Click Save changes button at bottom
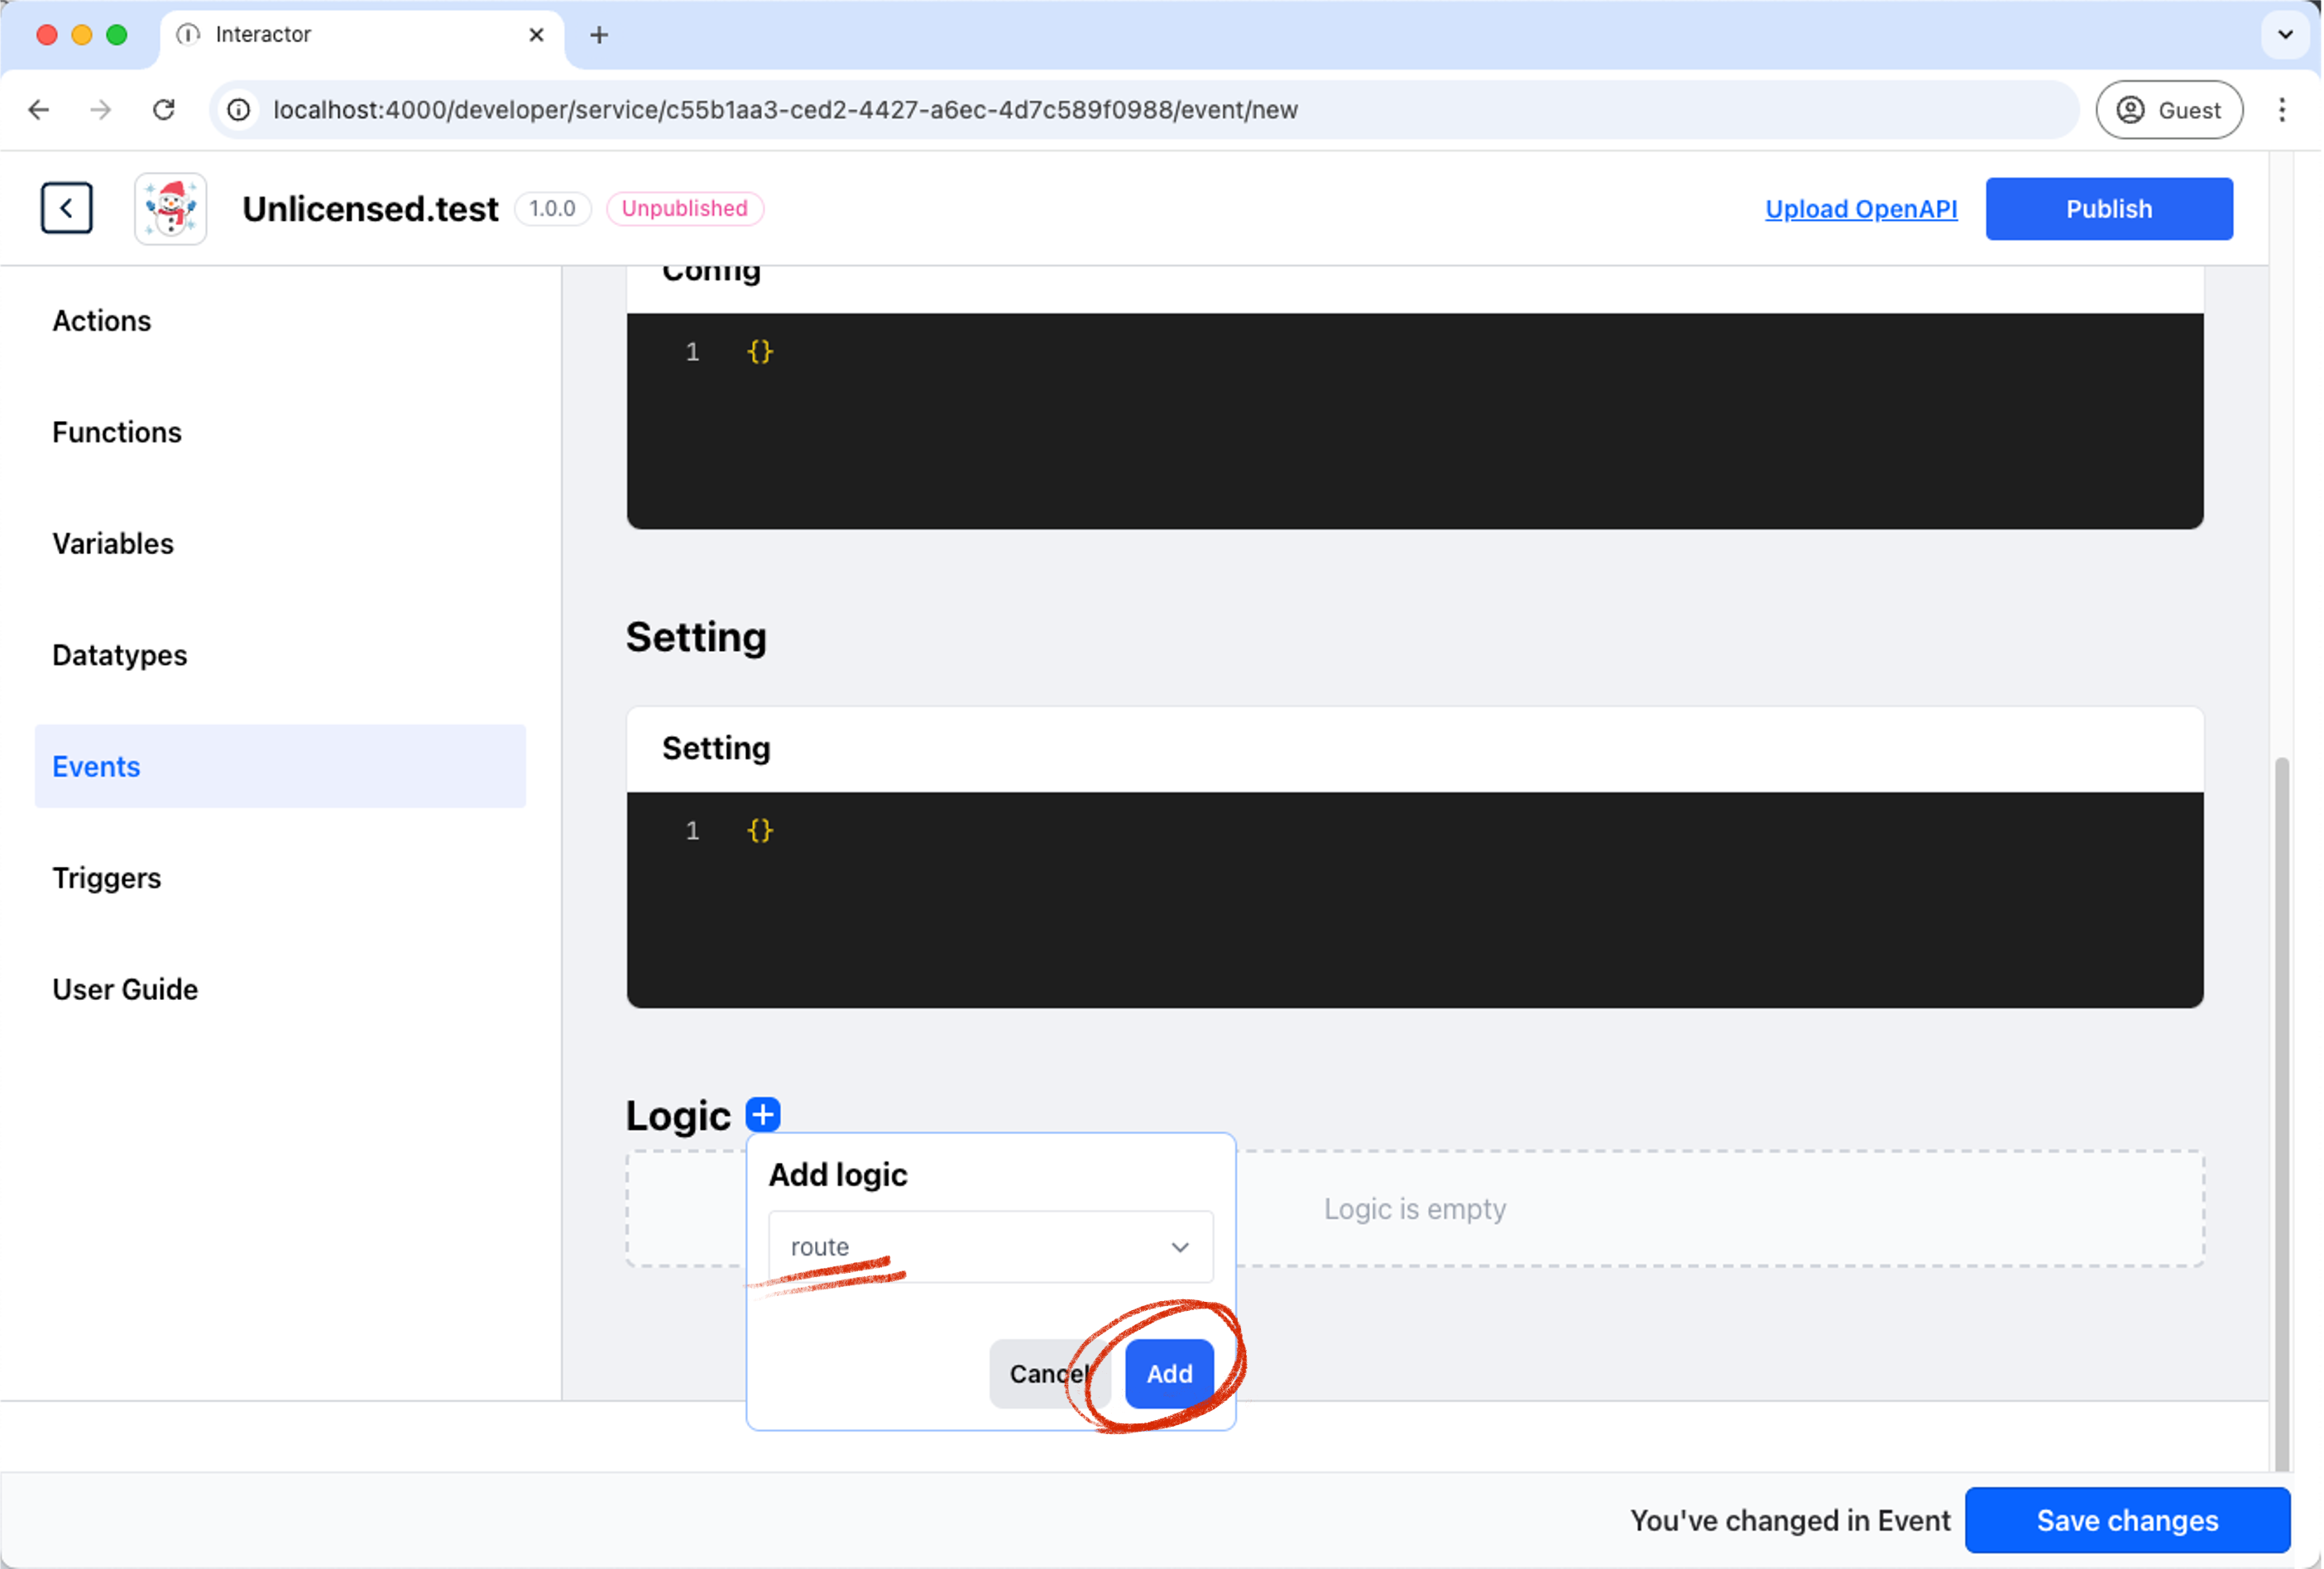The image size is (2324, 1569). tap(2128, 1519)
